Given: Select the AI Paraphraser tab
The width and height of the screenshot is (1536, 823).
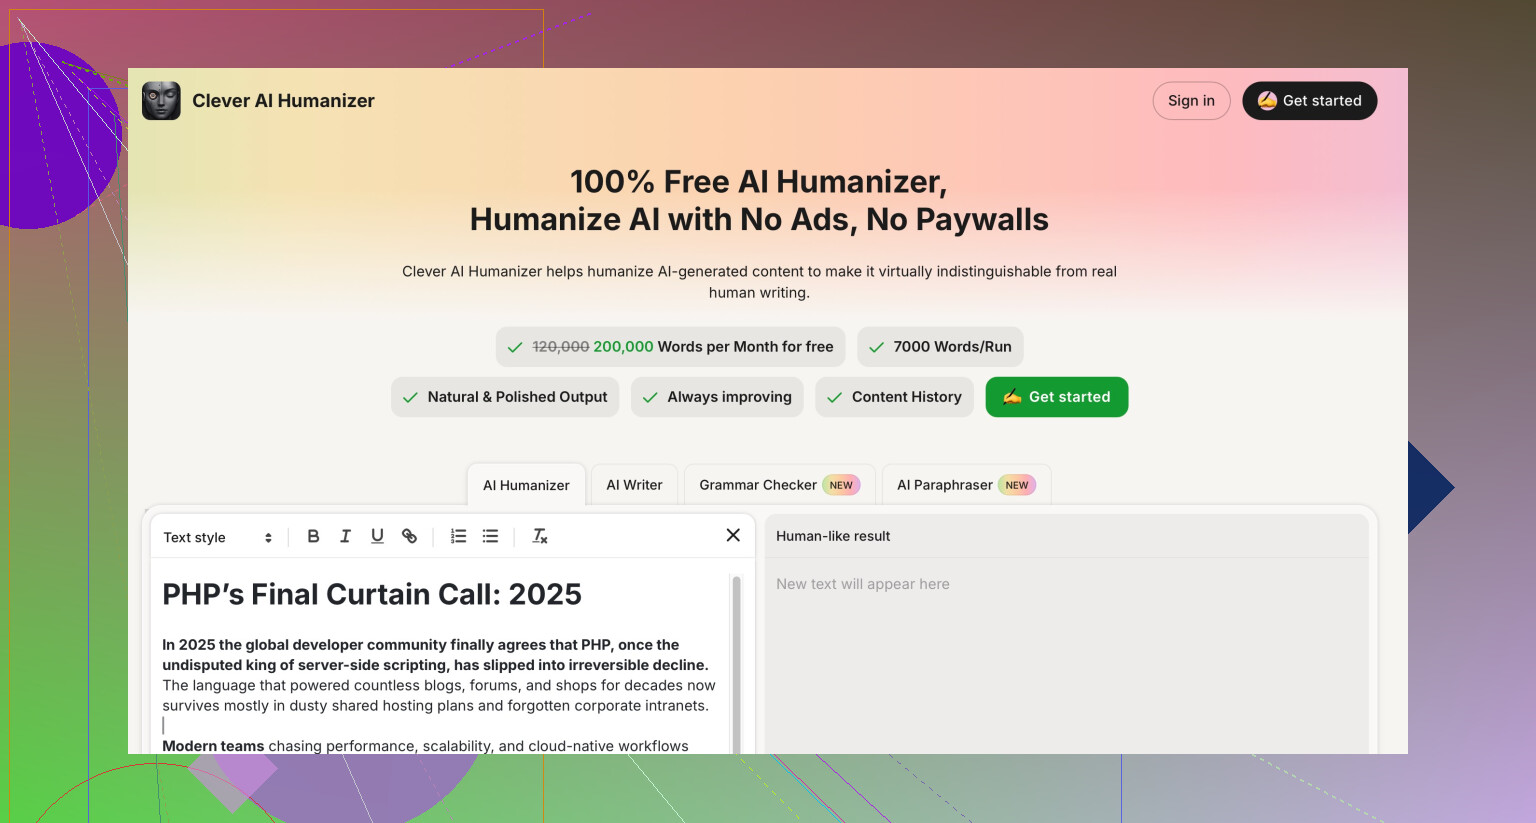Looking at the screenshot, I should [x=944, y=484].
